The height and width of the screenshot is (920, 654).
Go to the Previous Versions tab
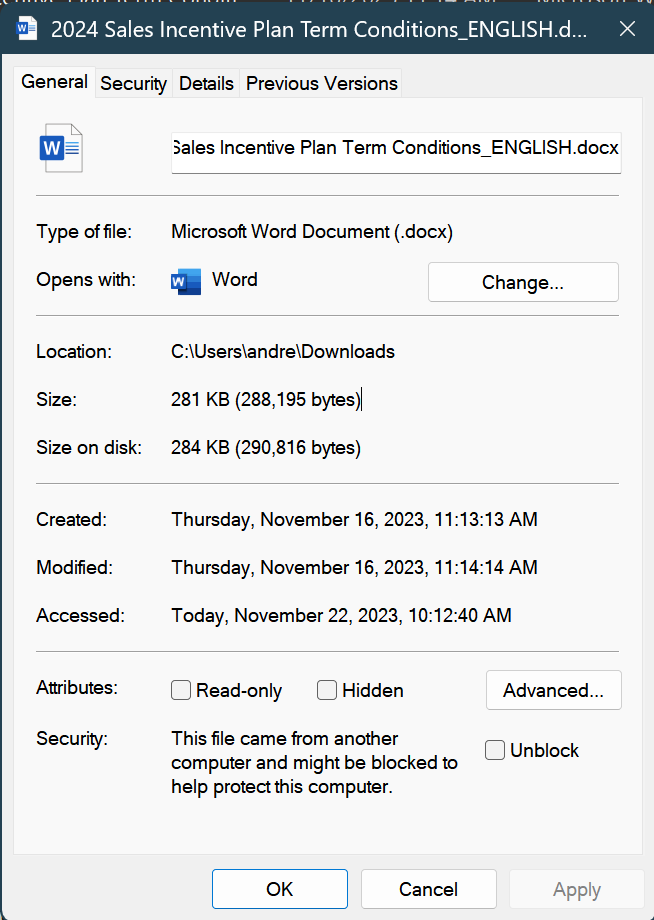(x=322, y=84)
